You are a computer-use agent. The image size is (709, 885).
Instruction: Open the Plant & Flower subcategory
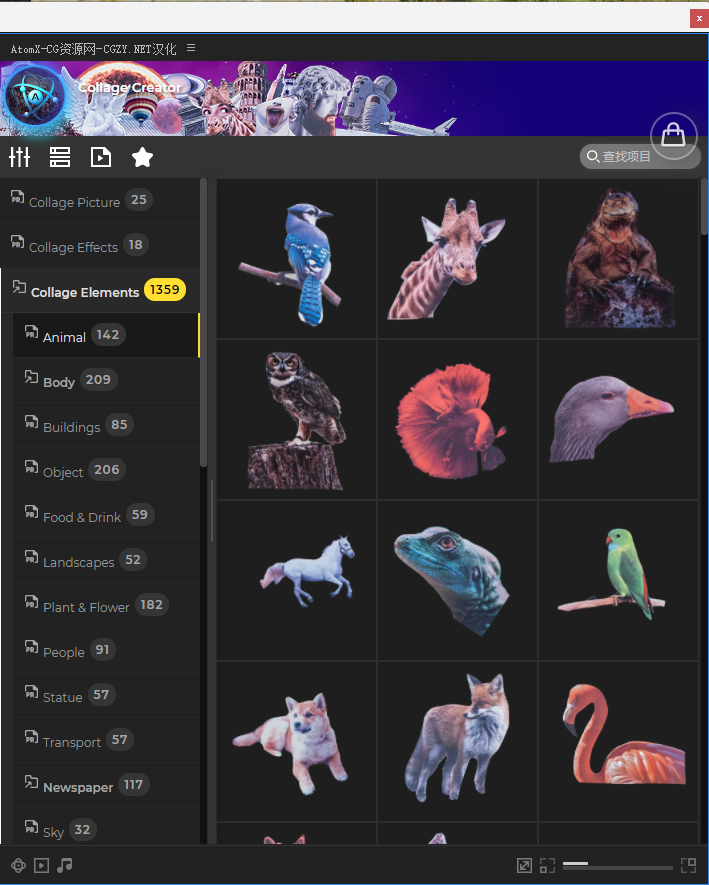pyautogui.click(x=106, y=606)
